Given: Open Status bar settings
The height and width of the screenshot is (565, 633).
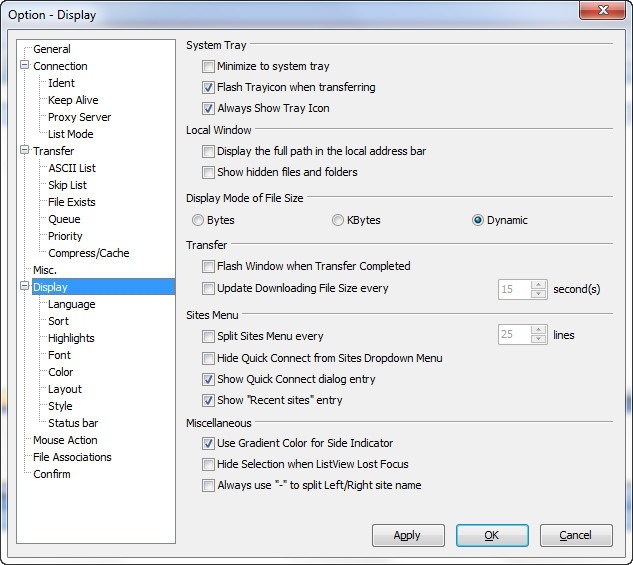Looking at the screenshot, I should point(73,423).
